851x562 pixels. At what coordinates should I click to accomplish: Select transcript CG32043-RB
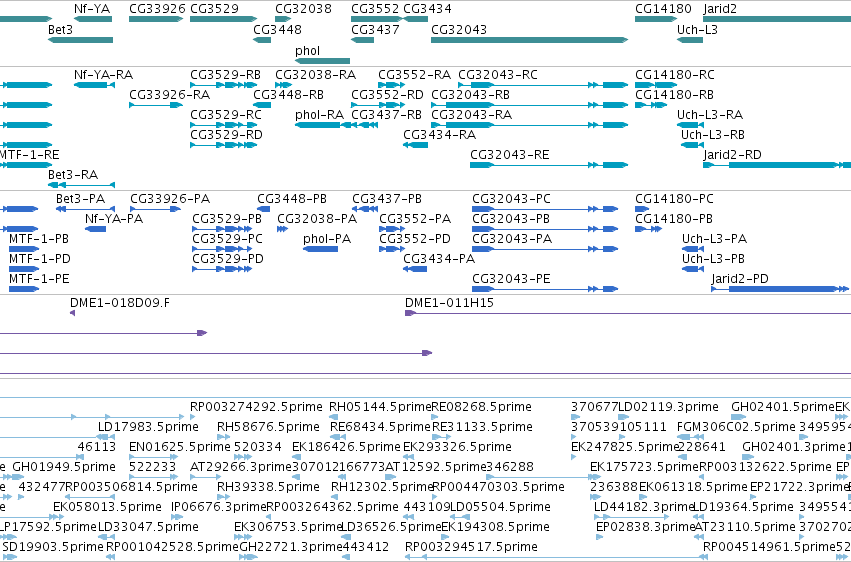[x=471, y=94]
